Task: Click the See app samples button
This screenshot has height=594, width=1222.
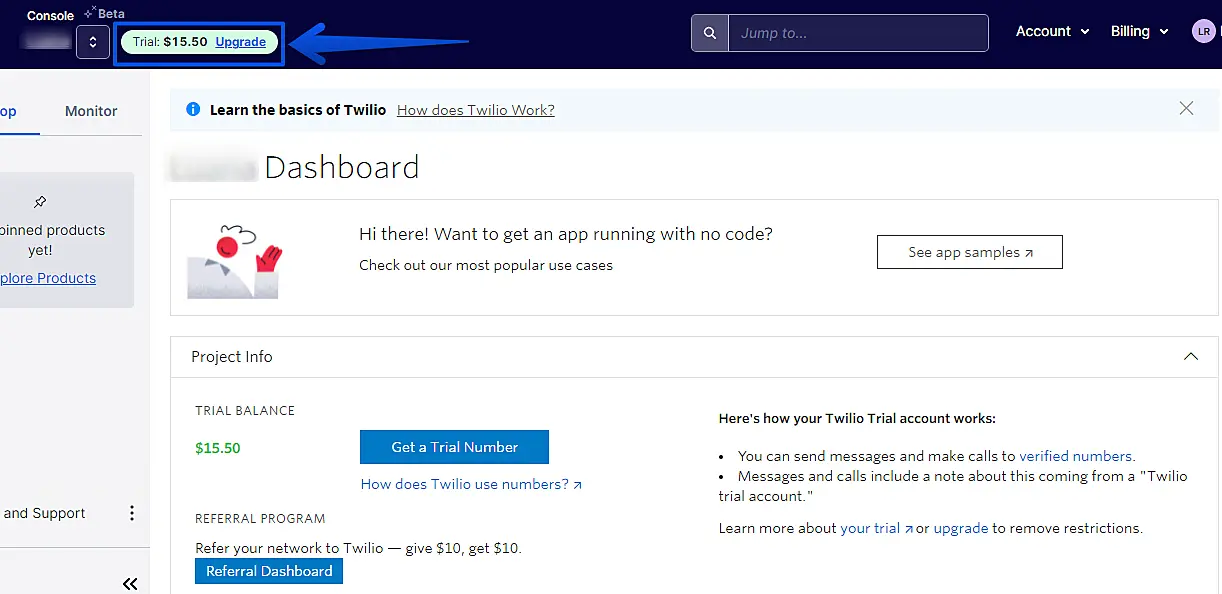Action: pos(969,252)
